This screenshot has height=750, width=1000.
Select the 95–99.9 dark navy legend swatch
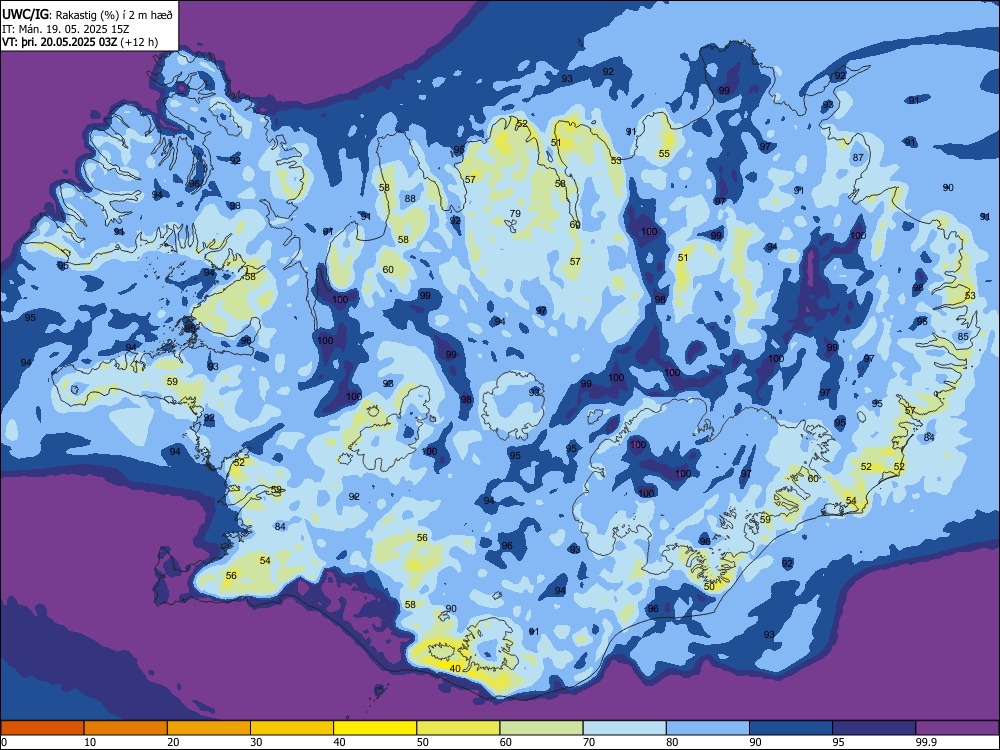(874, 728)
